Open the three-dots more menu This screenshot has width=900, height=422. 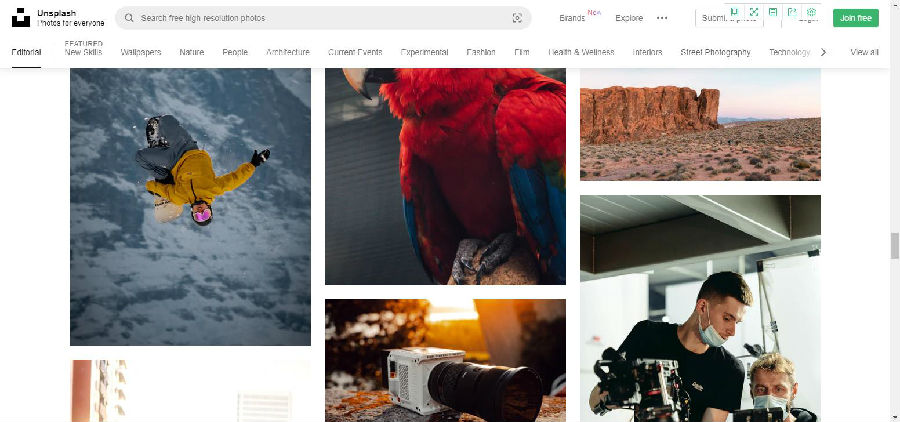coord(662,18)
